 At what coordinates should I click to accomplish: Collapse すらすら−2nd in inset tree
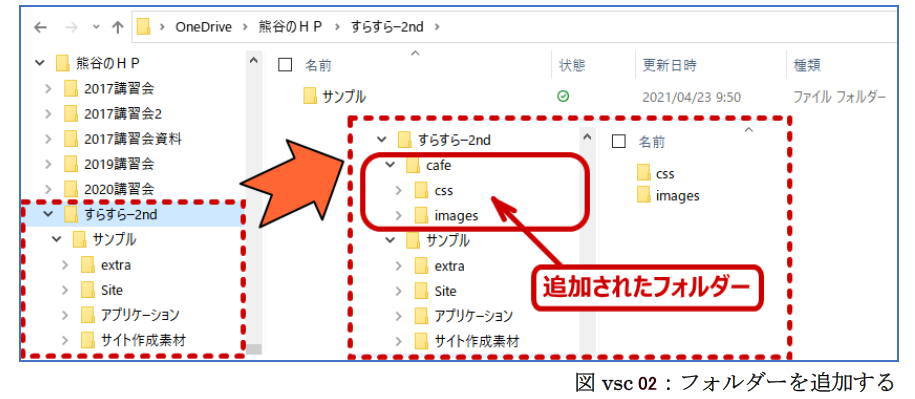tap(382, 139)
